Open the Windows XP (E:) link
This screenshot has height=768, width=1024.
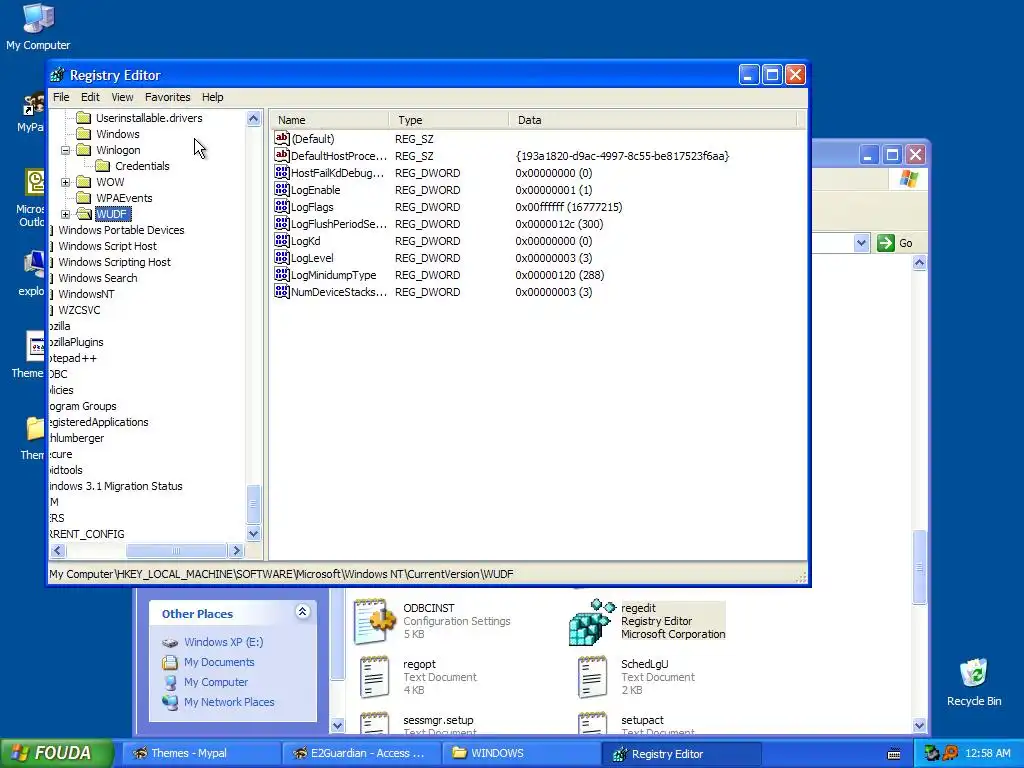point(223,642)
